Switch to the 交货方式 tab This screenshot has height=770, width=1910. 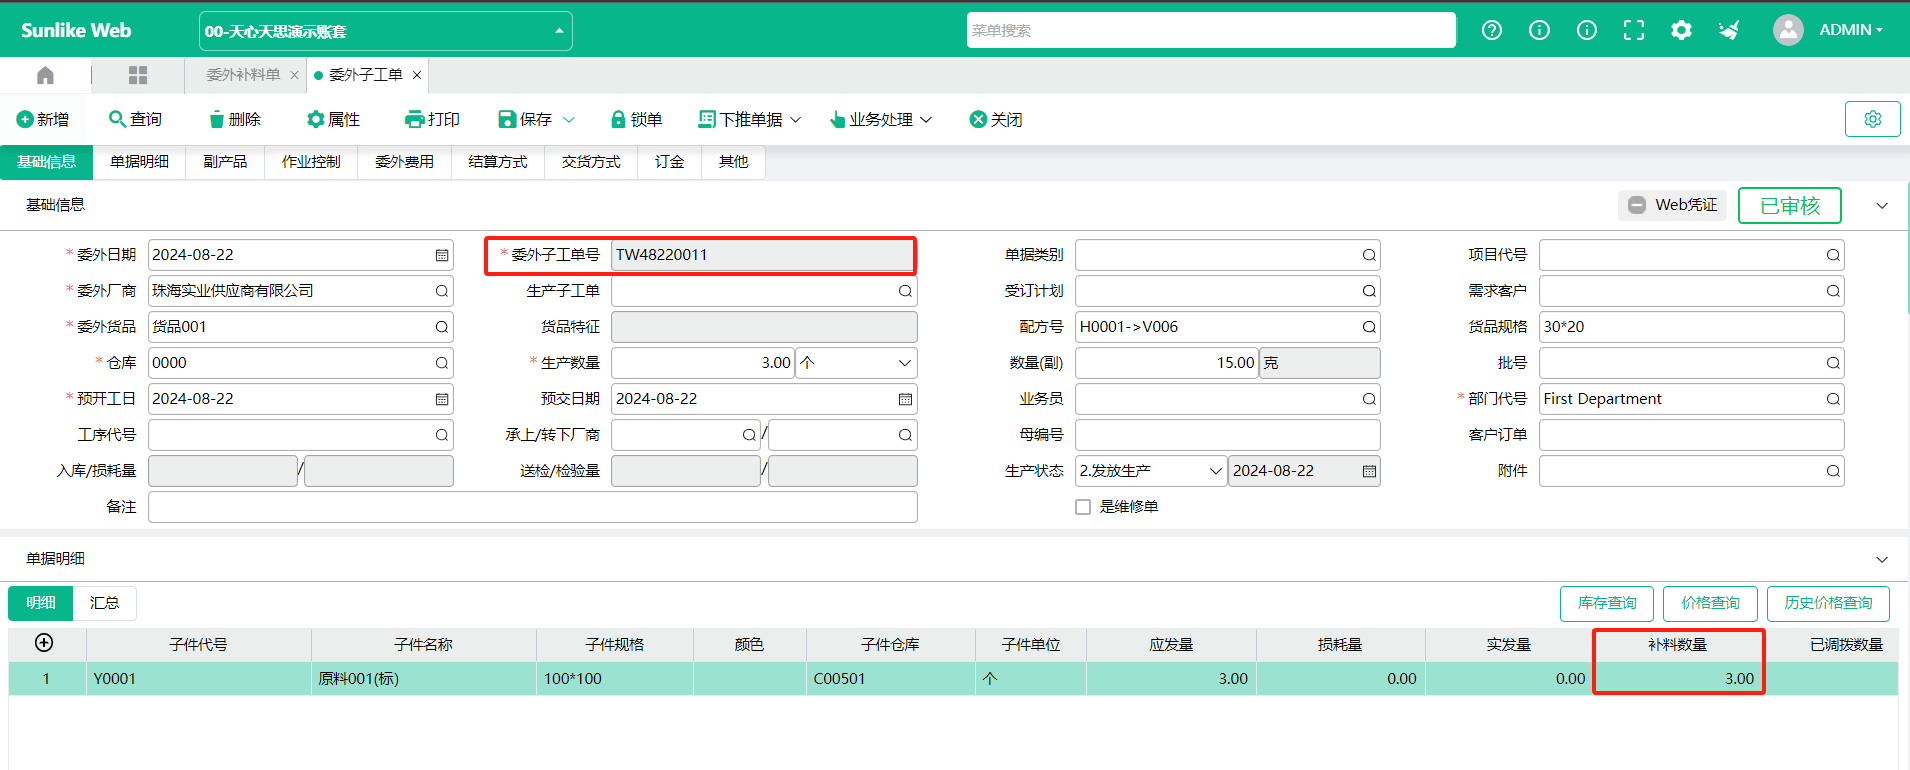point(591,162)
